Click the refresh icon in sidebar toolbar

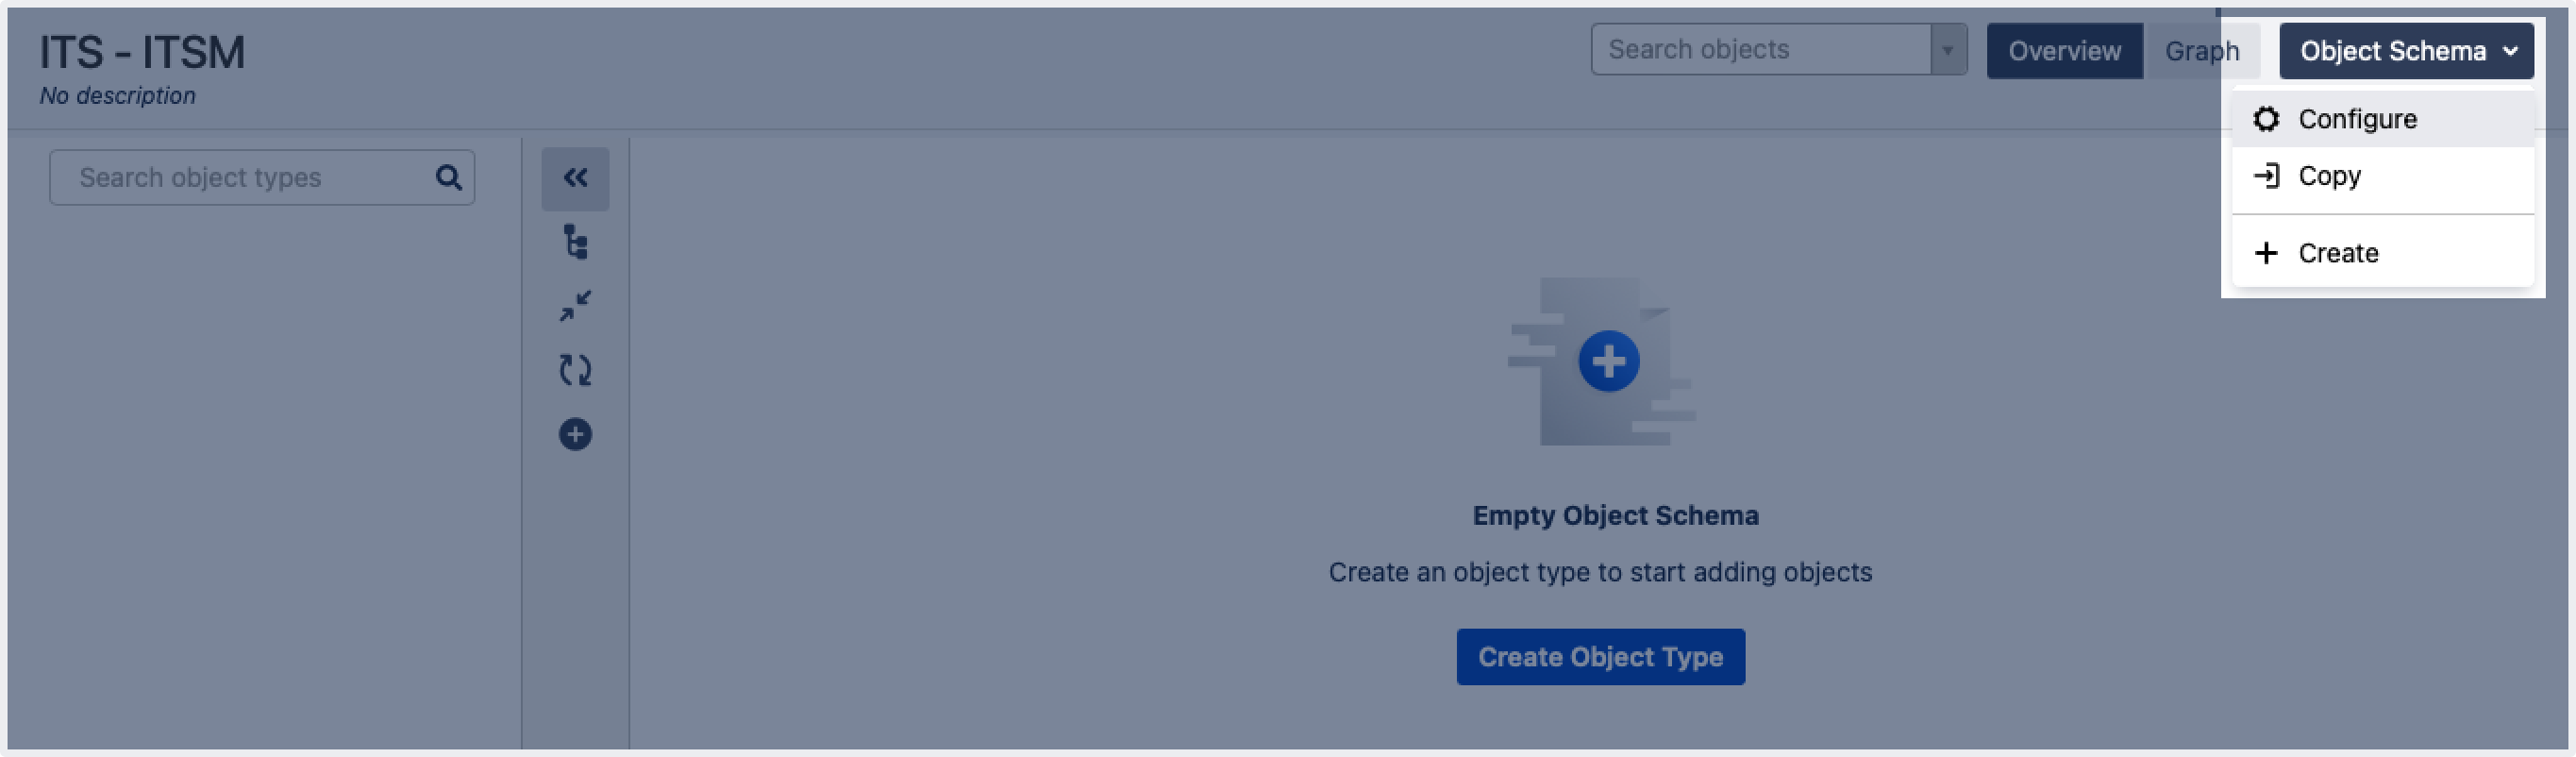(575, 370)
